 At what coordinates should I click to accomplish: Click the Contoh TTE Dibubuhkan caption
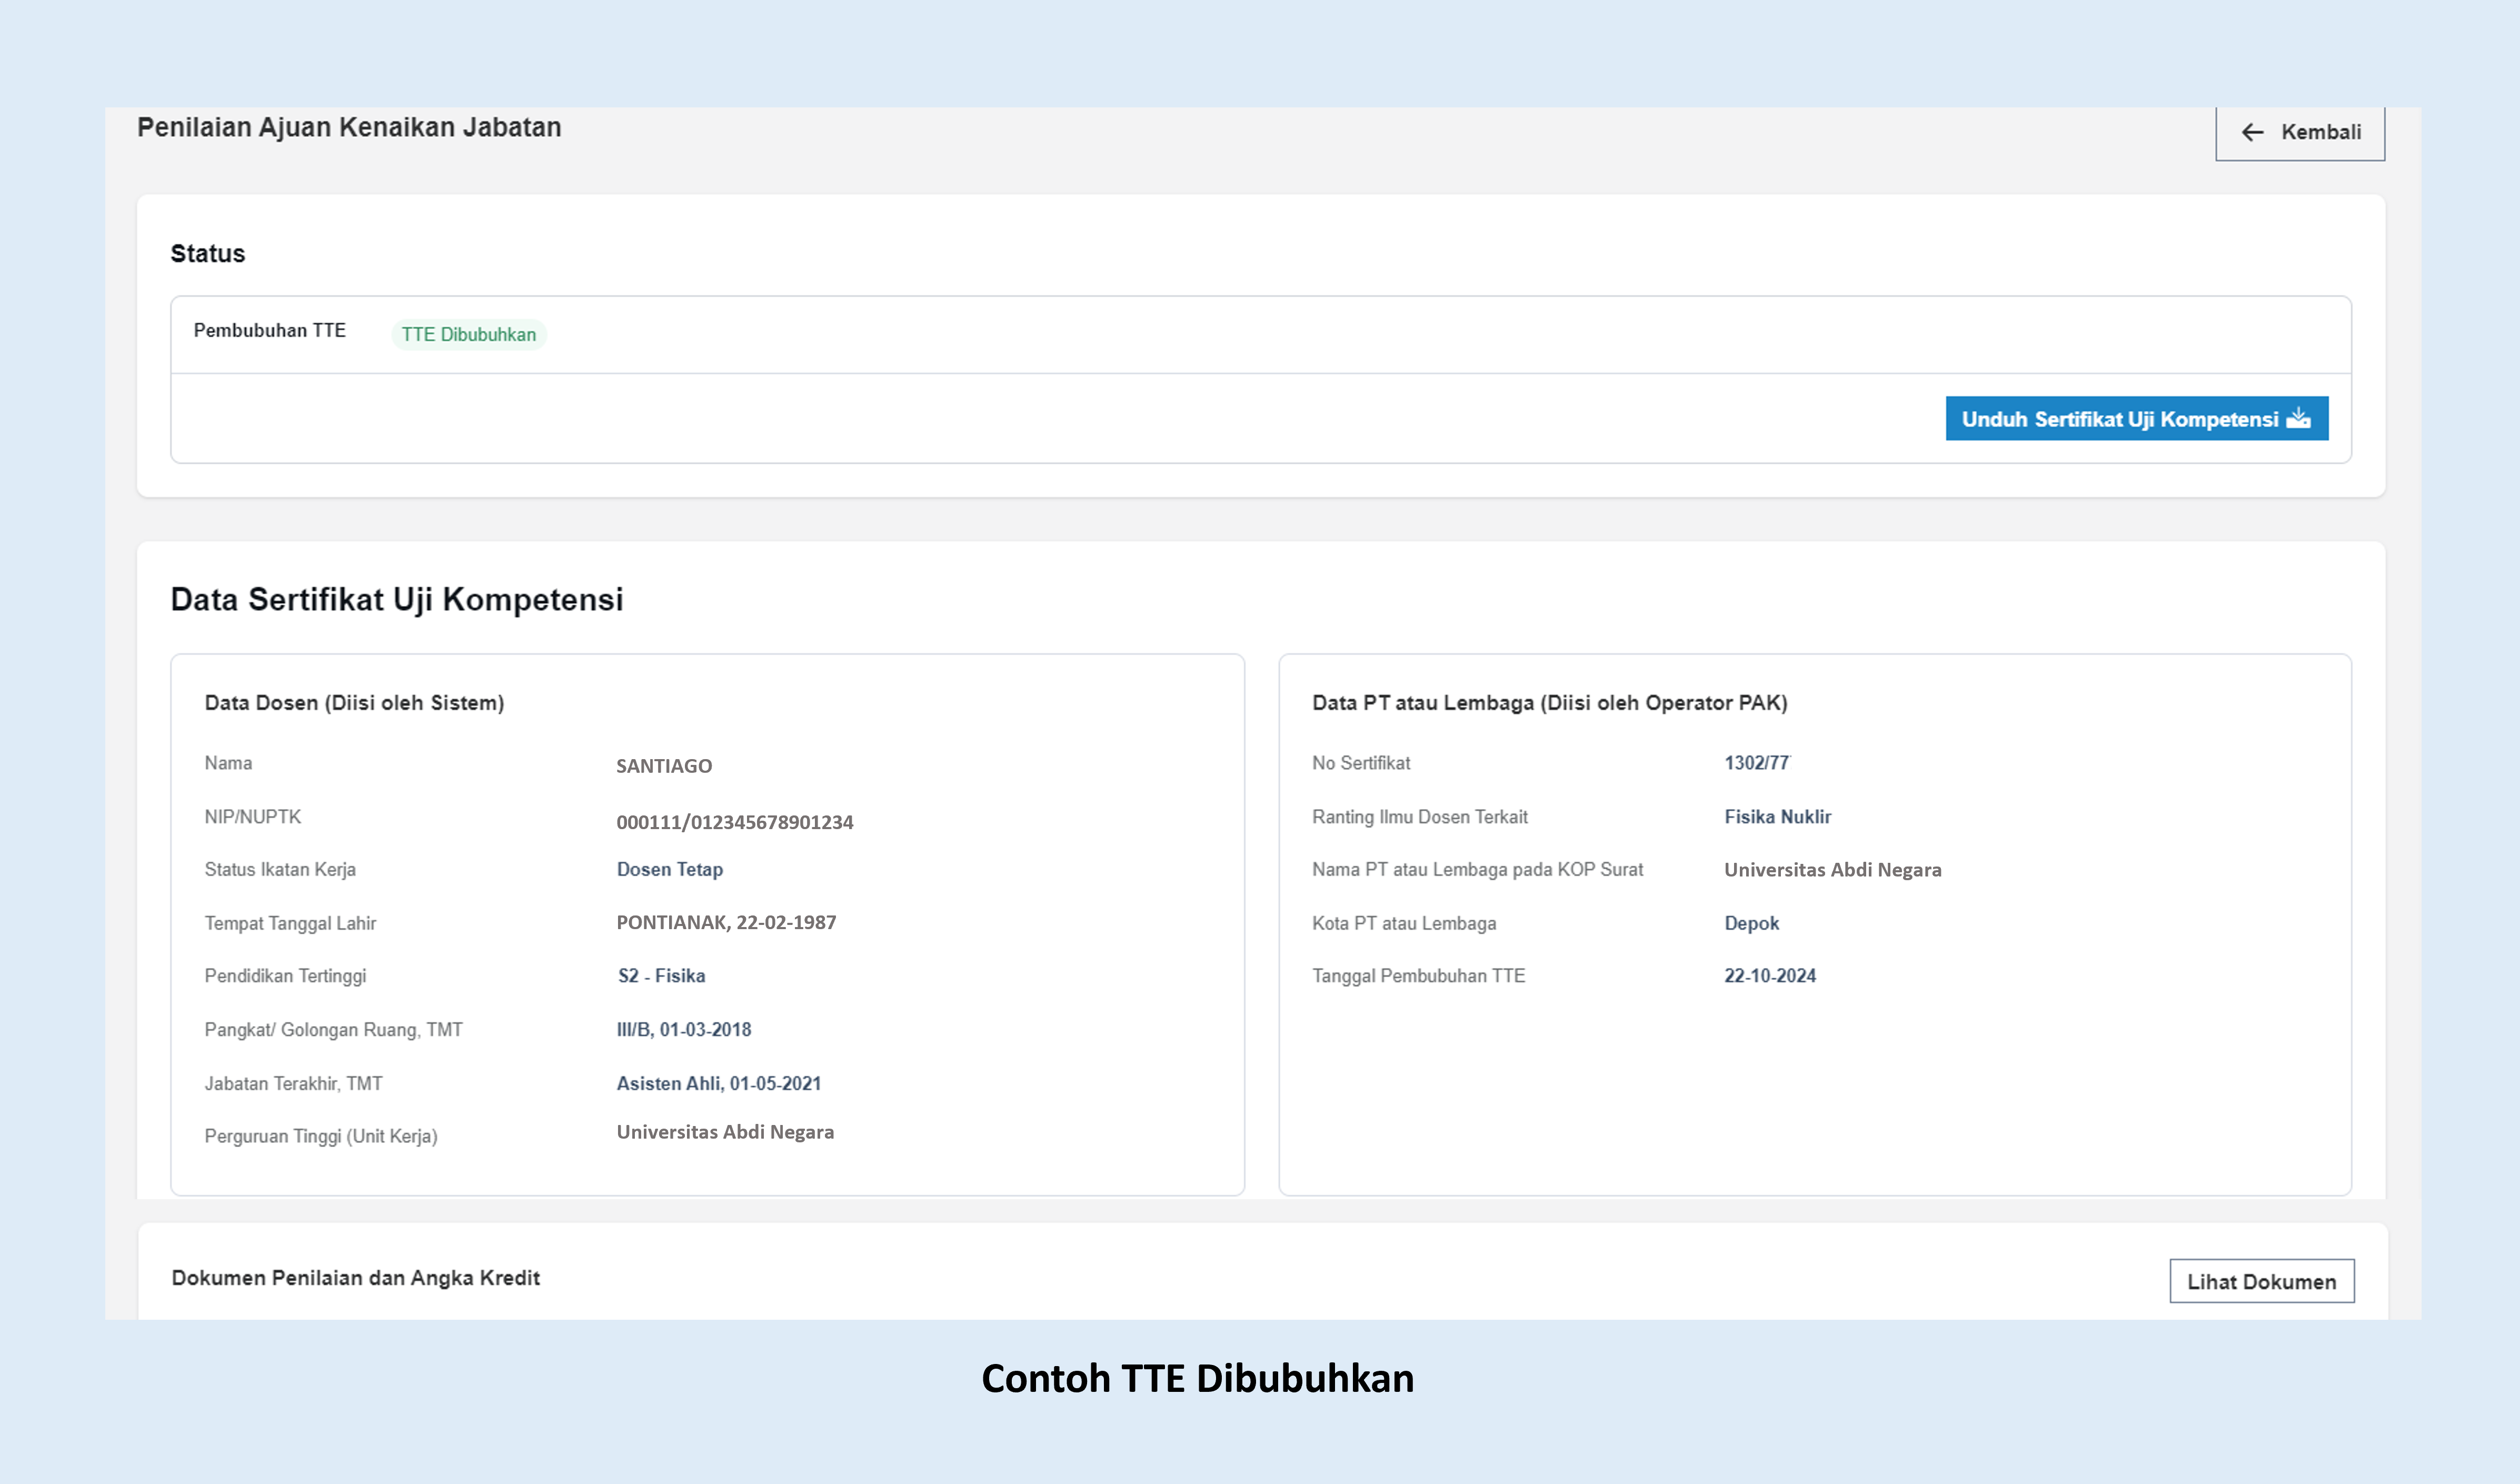(x=1198, y=1378)
